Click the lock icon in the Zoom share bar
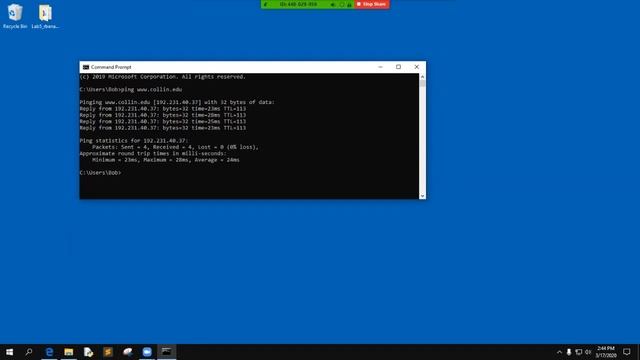640x360 pixels. point(349,4)
